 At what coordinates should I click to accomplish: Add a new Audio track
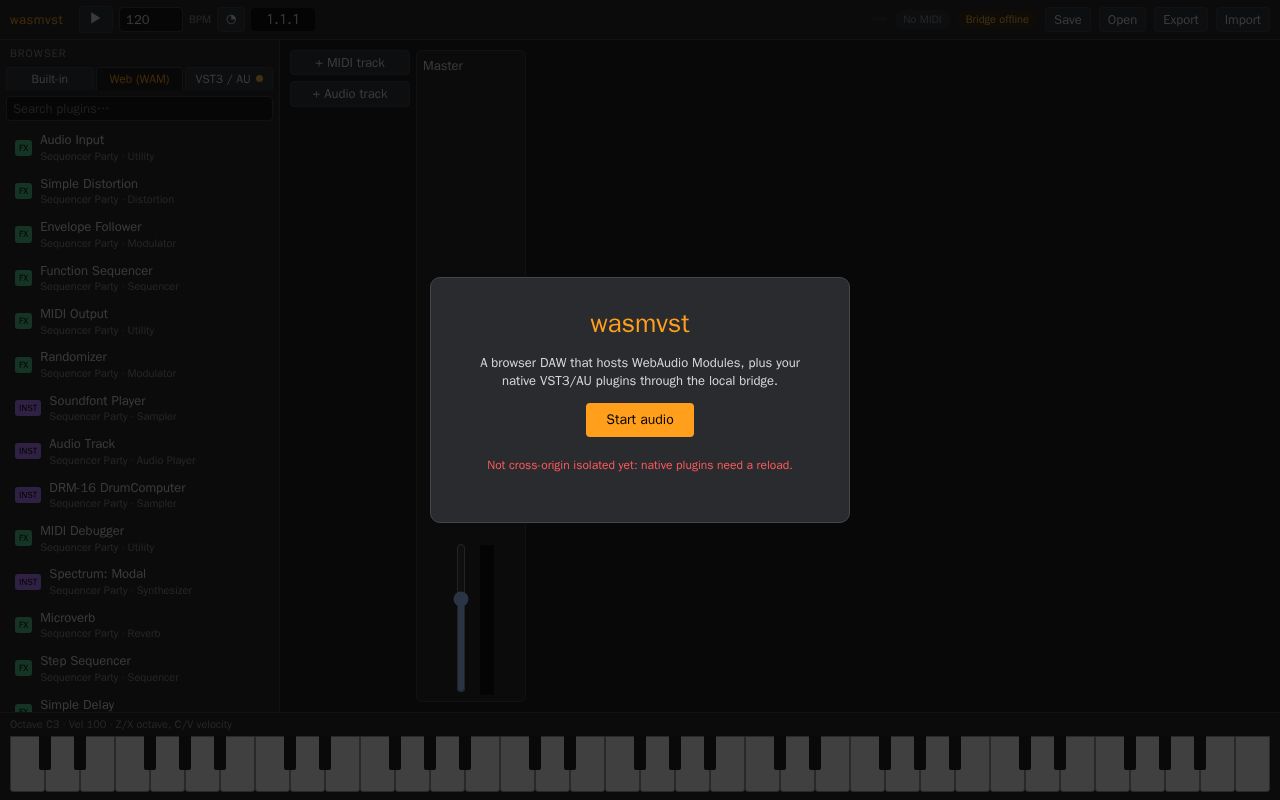click(350, 94)
